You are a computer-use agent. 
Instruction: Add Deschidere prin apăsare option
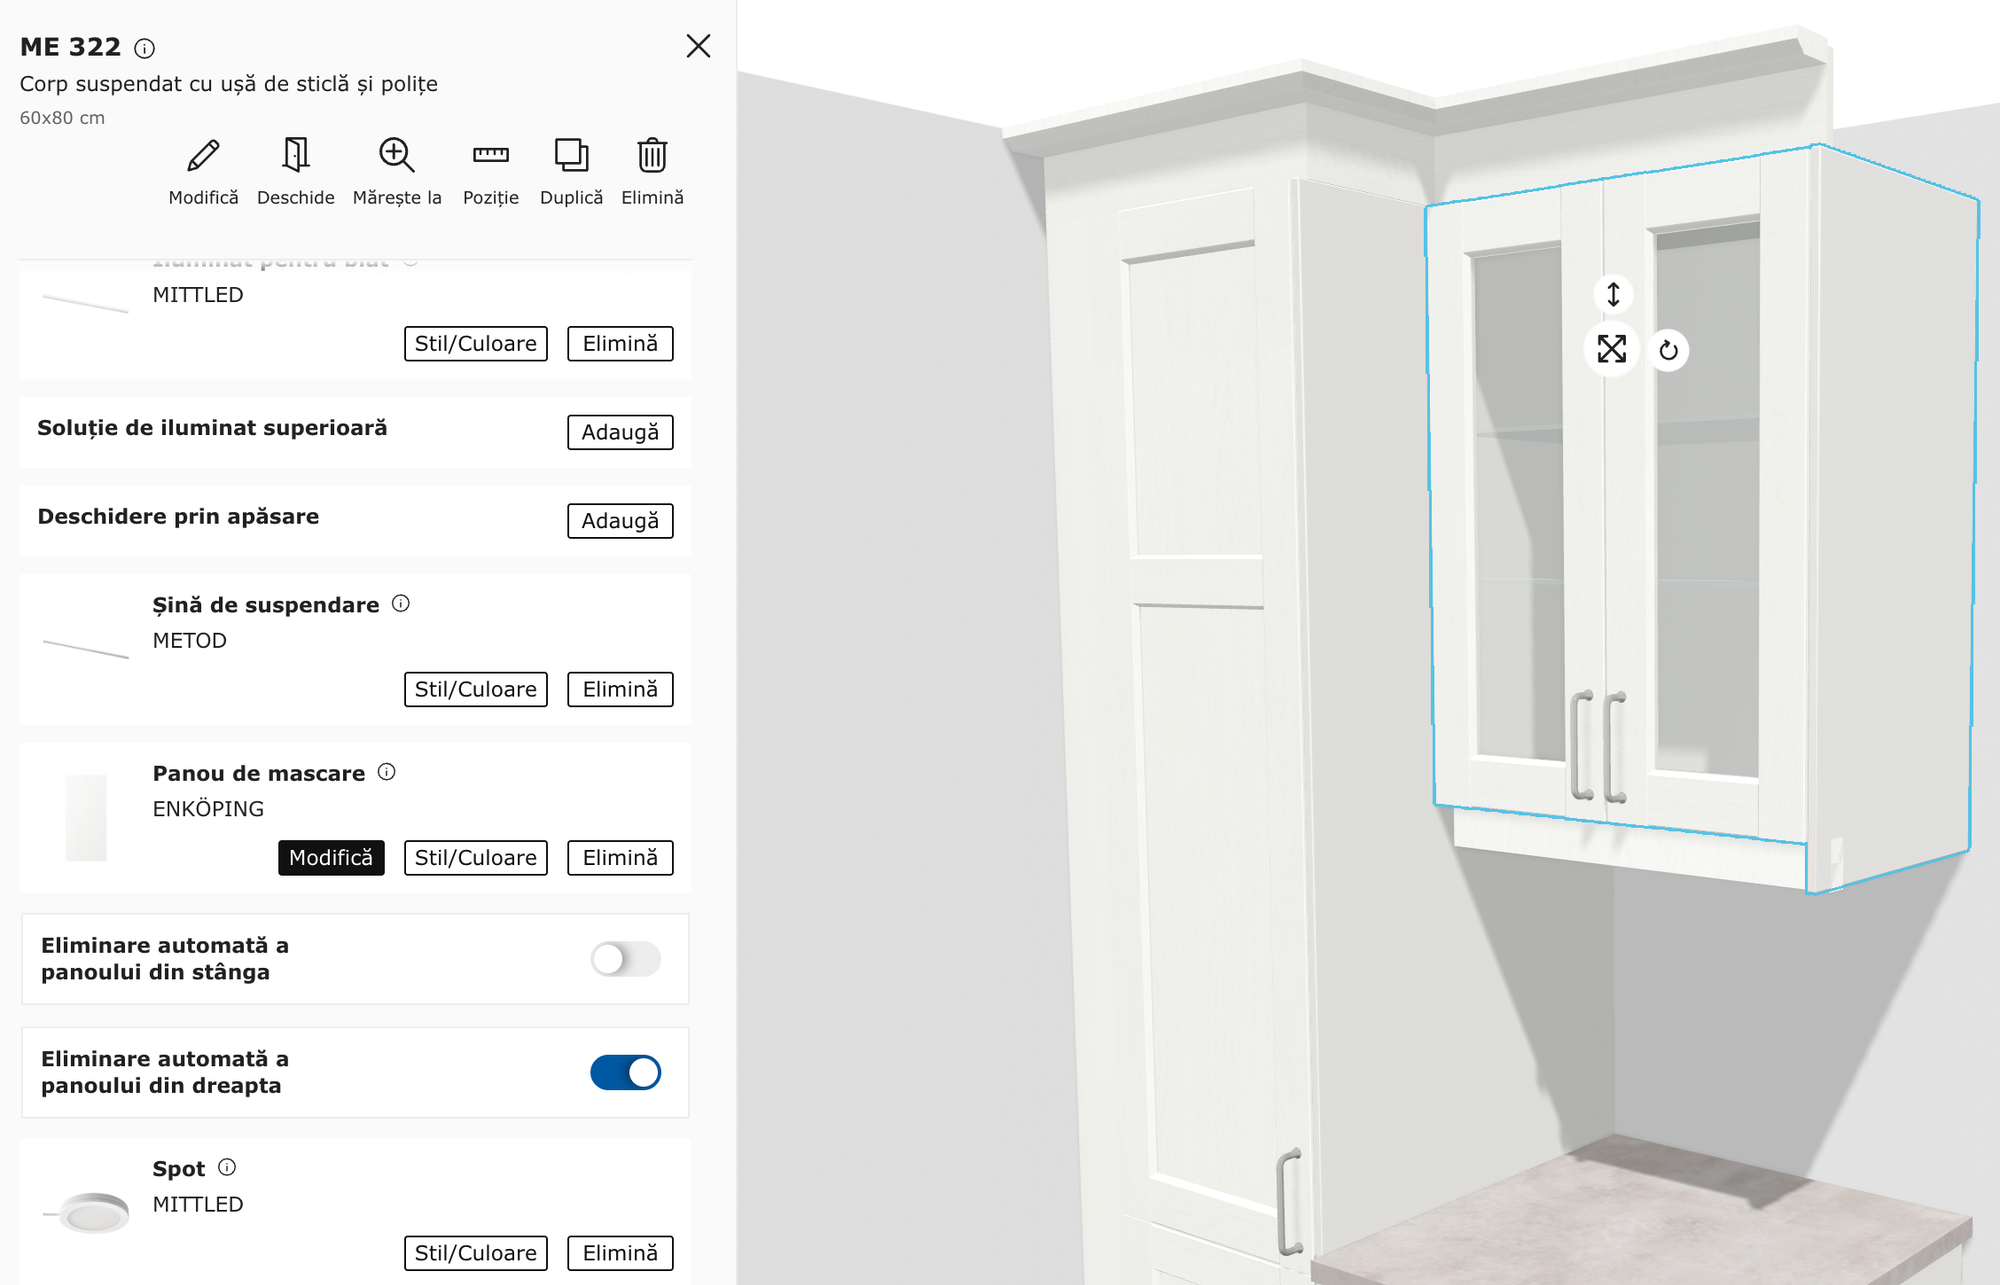[620, 521]
